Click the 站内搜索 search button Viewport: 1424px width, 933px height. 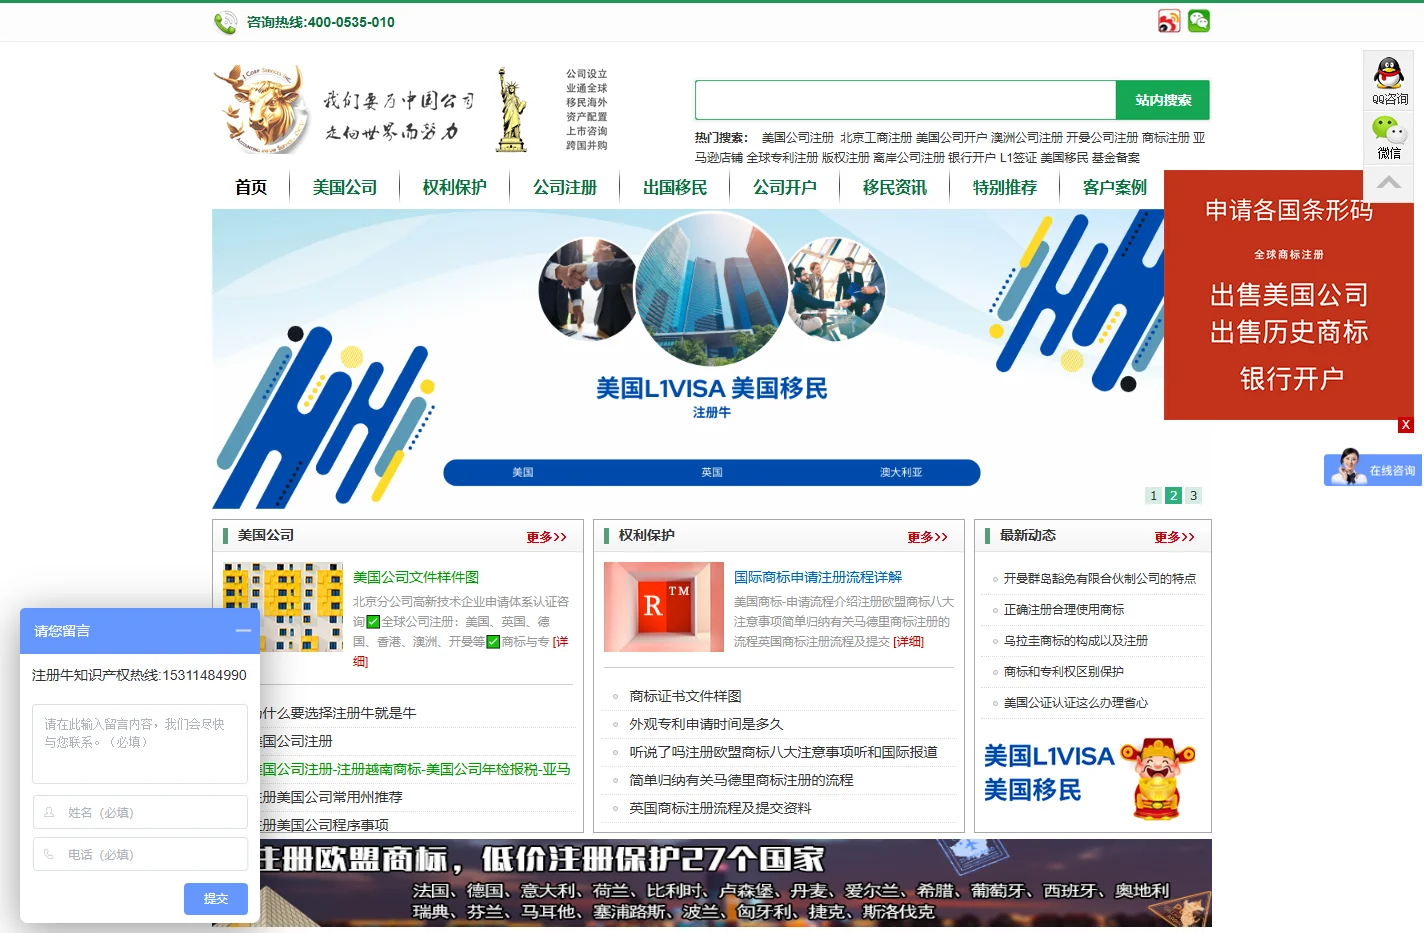click(x=1163, y=100)
